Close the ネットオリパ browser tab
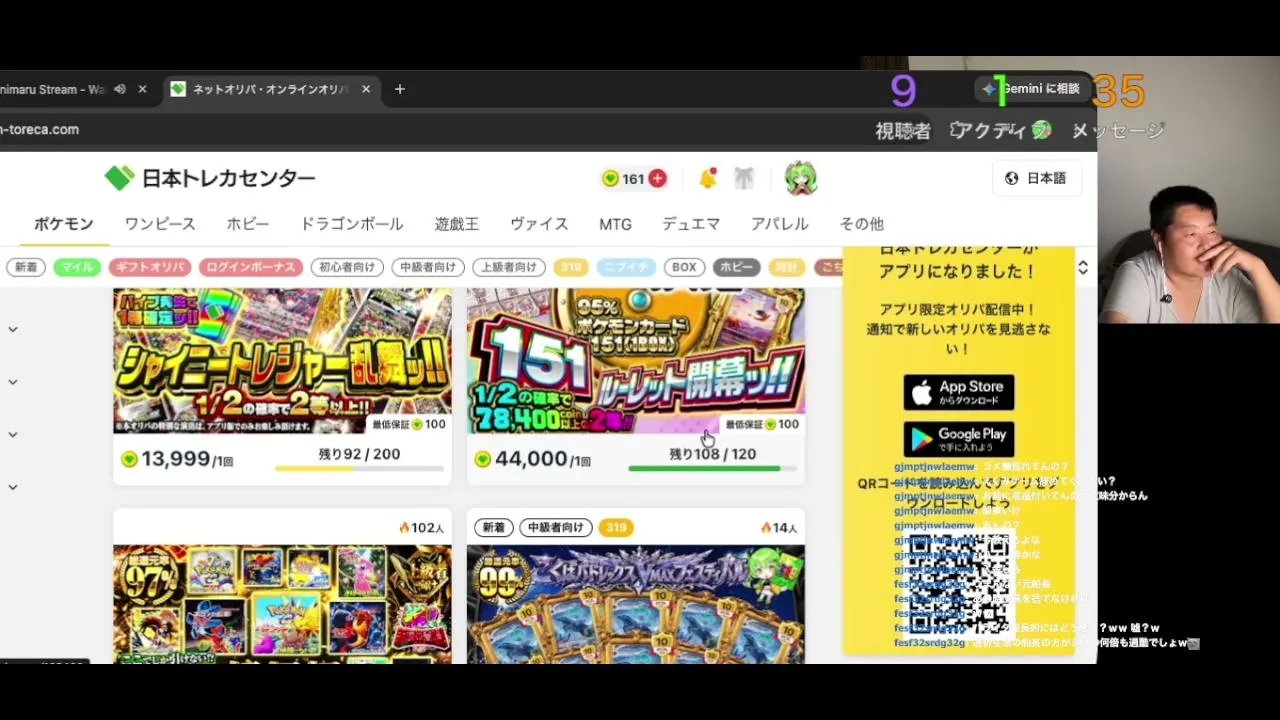The image size is (1280, 720). [366, 89]
